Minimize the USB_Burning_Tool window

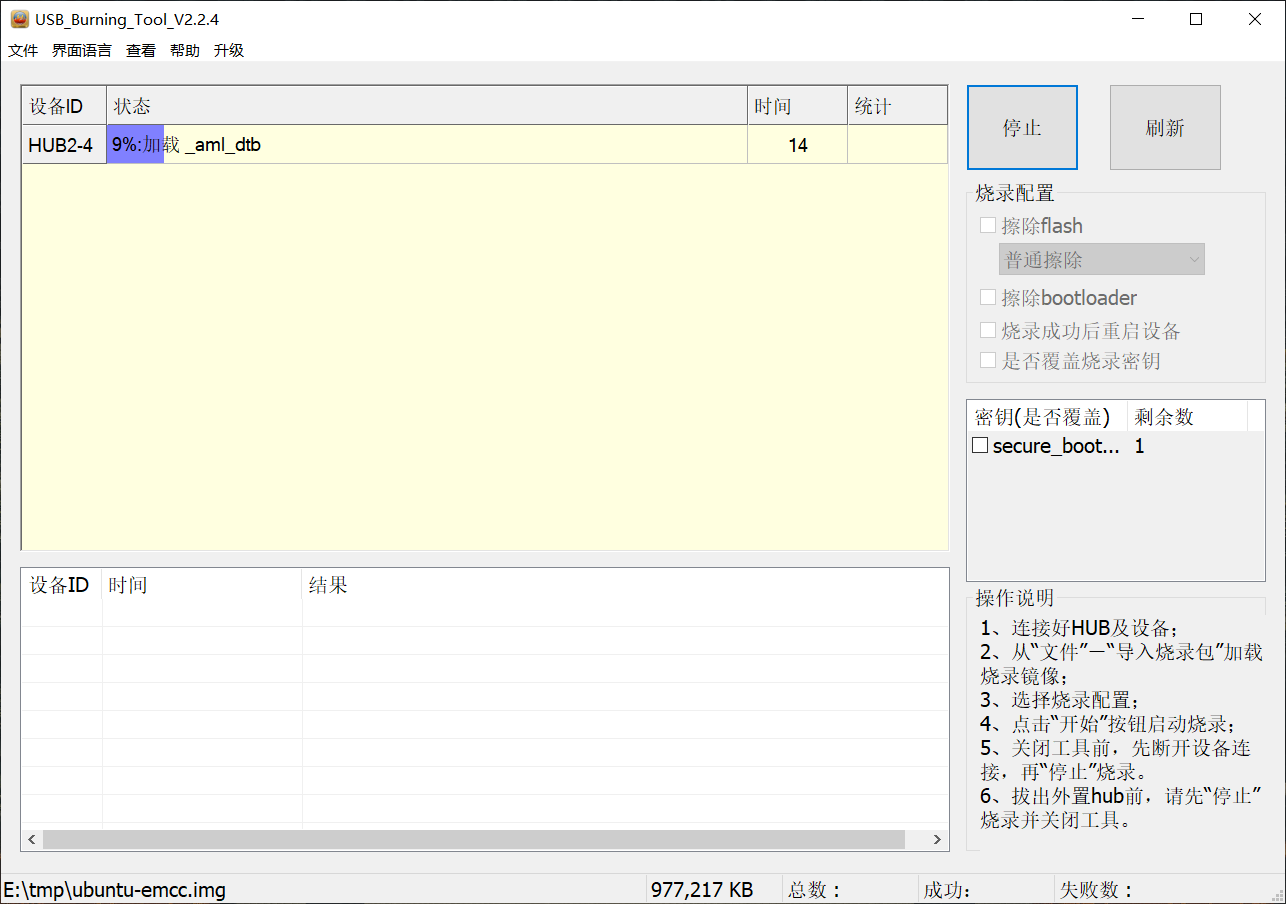coord(1137,19)
